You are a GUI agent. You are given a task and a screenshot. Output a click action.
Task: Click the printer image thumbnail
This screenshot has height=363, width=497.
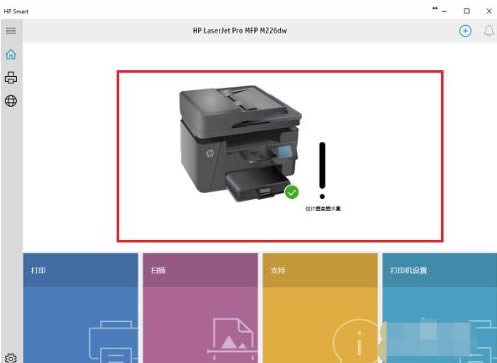[240, 143]
